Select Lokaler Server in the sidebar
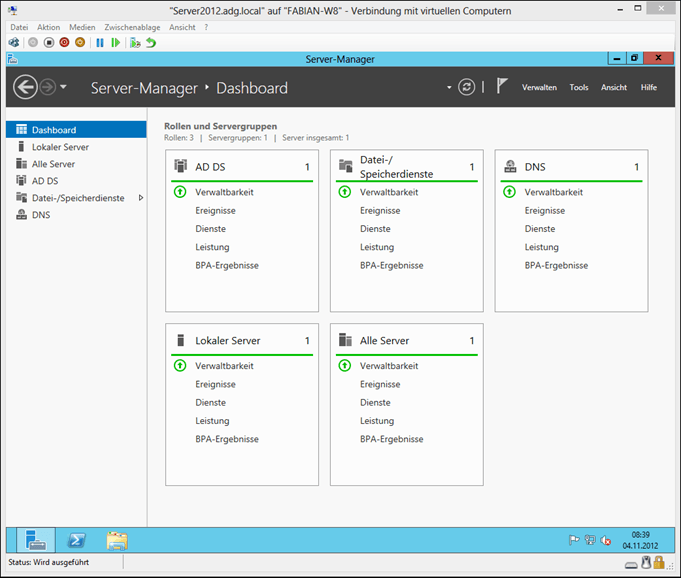 pos(76,147)
